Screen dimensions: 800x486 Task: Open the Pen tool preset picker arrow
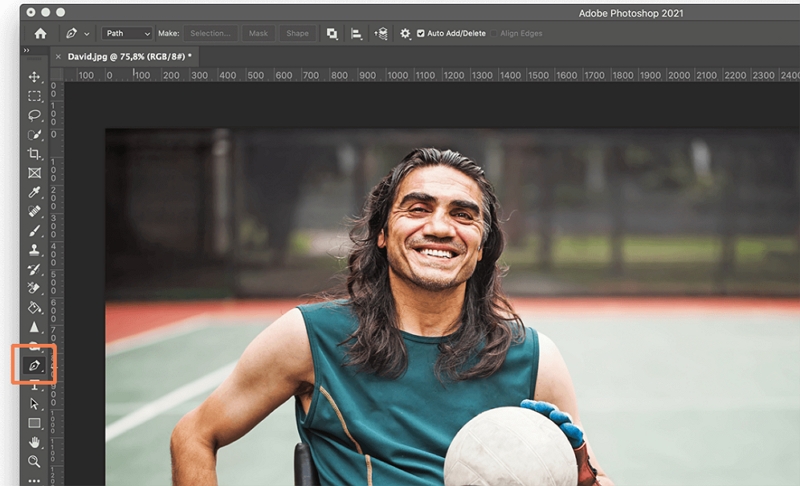pyautogui.click(x=87, y=33)
